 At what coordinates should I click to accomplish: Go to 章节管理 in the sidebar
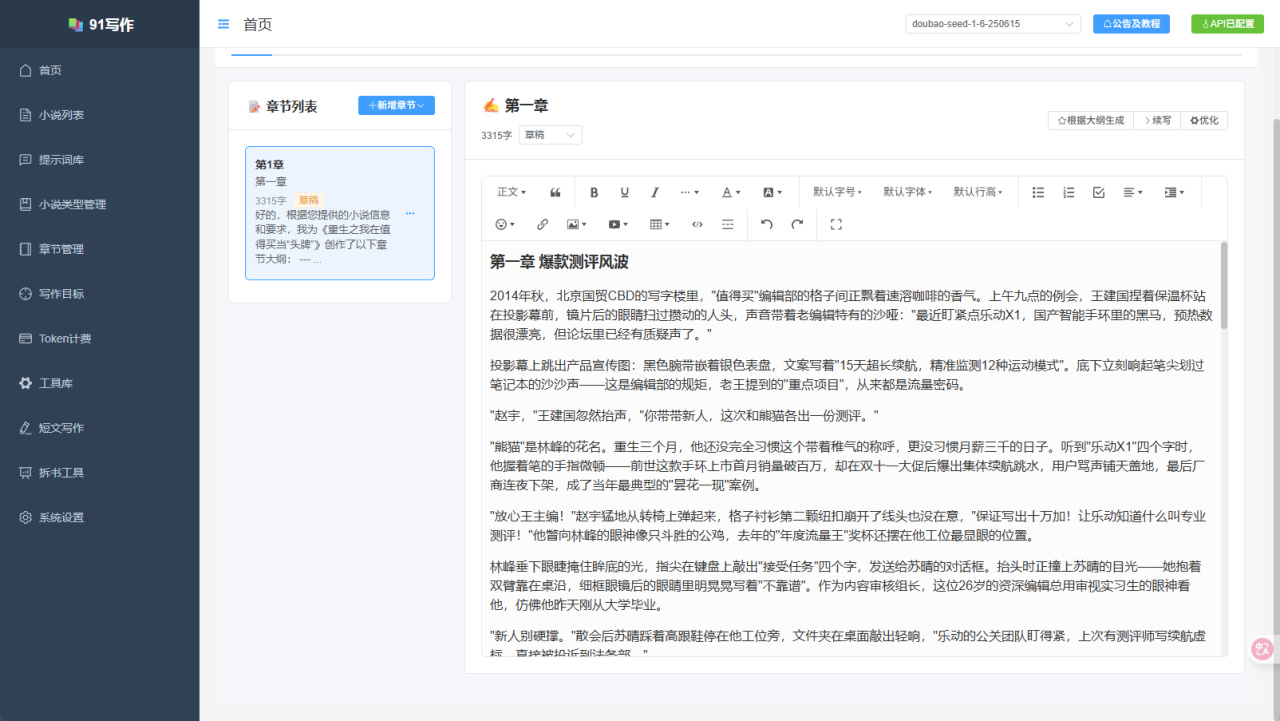pos(100,249)
